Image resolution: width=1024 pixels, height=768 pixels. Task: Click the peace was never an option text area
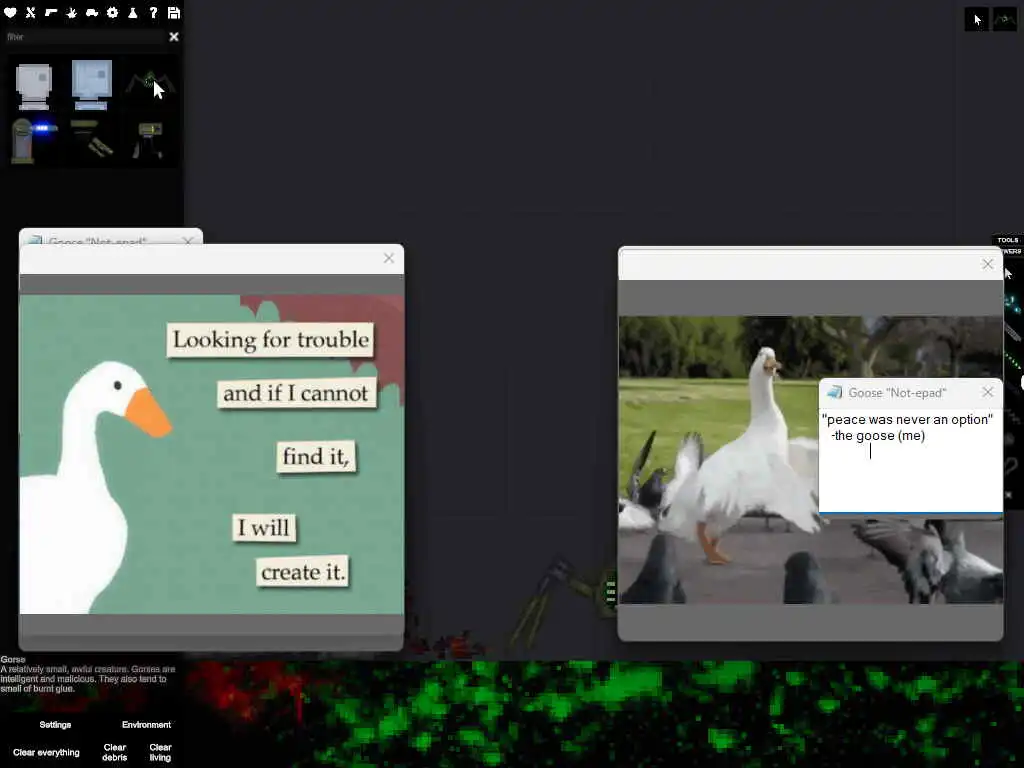910,460
